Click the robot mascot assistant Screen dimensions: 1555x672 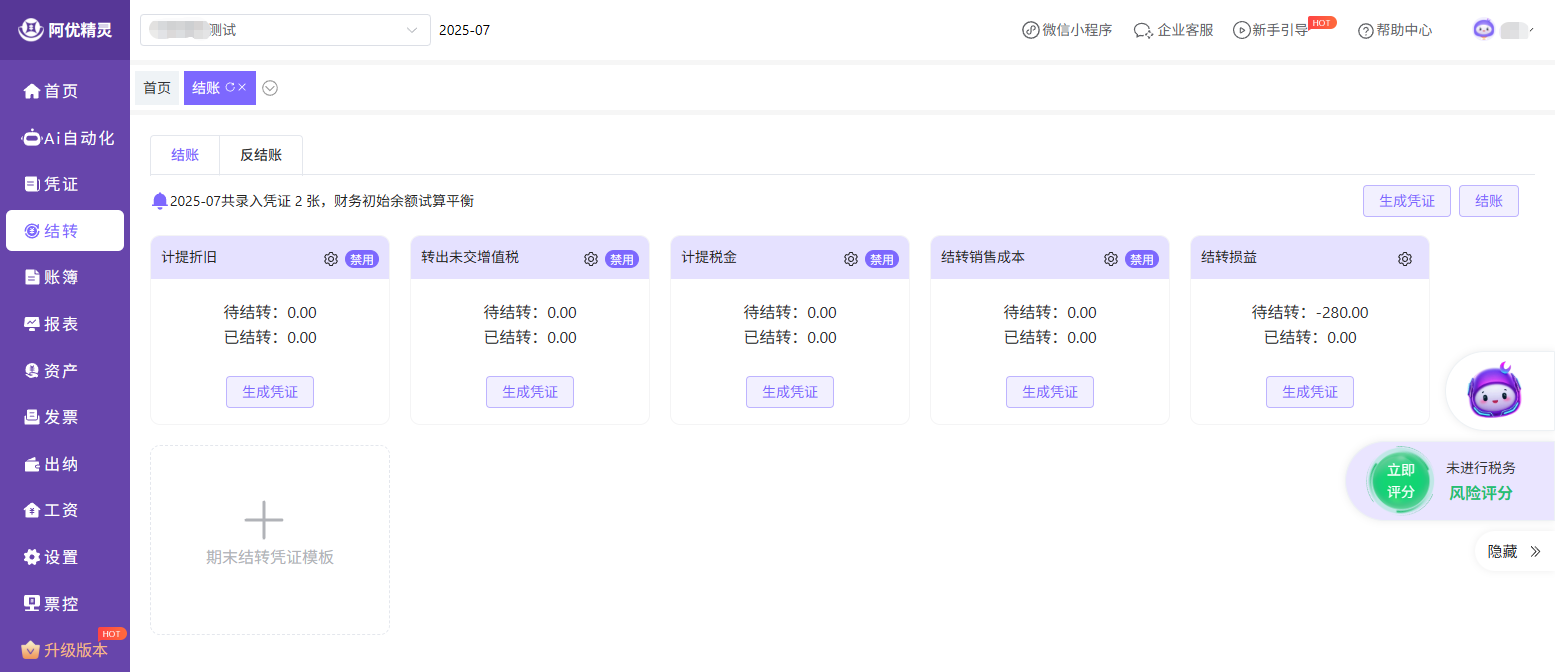click(x=1493, y=393)
